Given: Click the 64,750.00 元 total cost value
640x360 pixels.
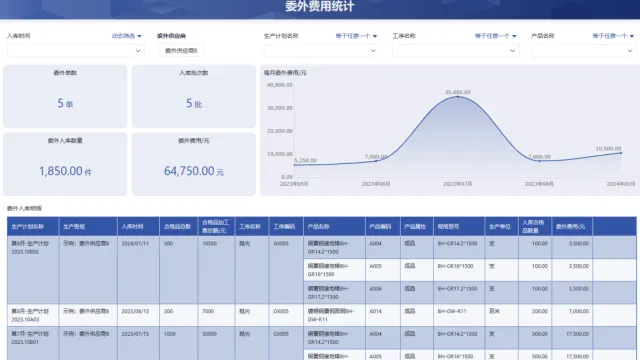Looking at the screenshot, I should pyautogui.click(x=194, y=171).
